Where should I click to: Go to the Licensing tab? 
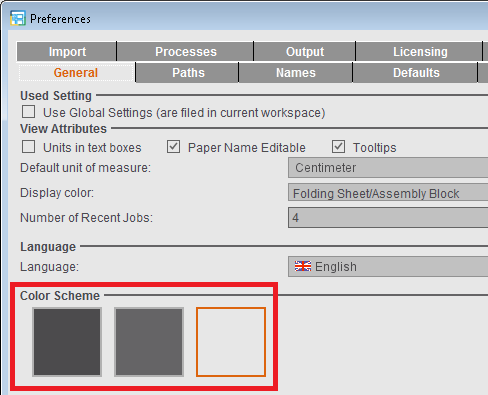coord(419,52)
